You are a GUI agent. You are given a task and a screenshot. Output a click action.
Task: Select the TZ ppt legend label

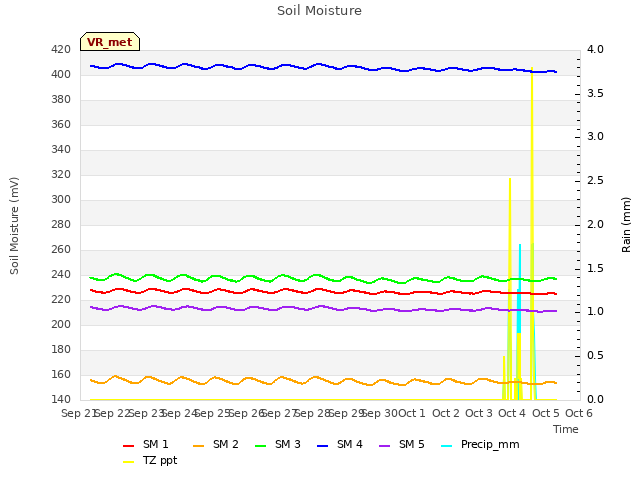tap(160, 461)
